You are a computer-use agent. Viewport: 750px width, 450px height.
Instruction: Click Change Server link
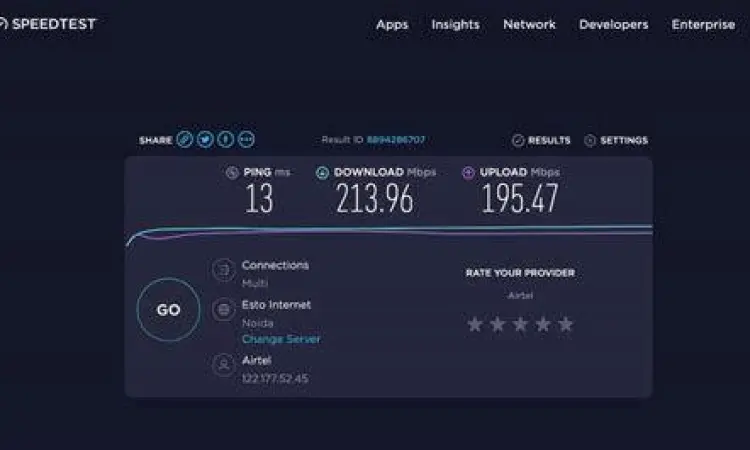[281, 339]
